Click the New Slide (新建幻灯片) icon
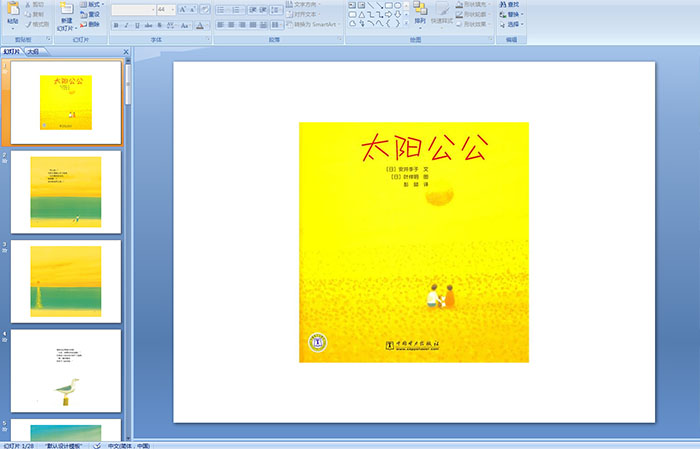 coord(67,8)
